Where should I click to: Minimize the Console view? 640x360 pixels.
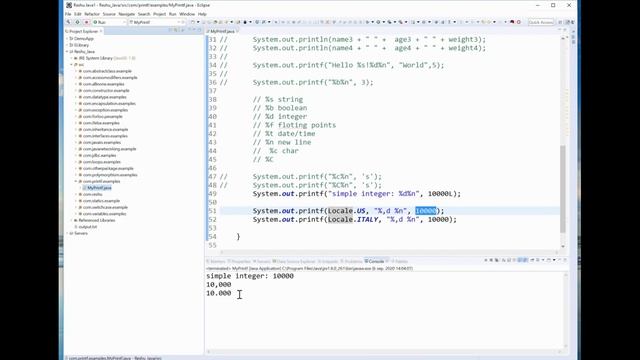coord(560,260)
